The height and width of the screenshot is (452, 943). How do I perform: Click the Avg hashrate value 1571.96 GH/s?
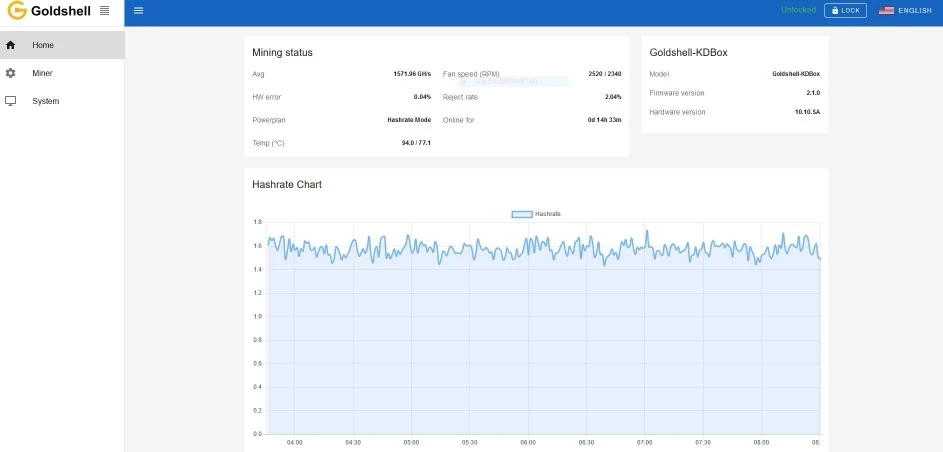[412, 74]
